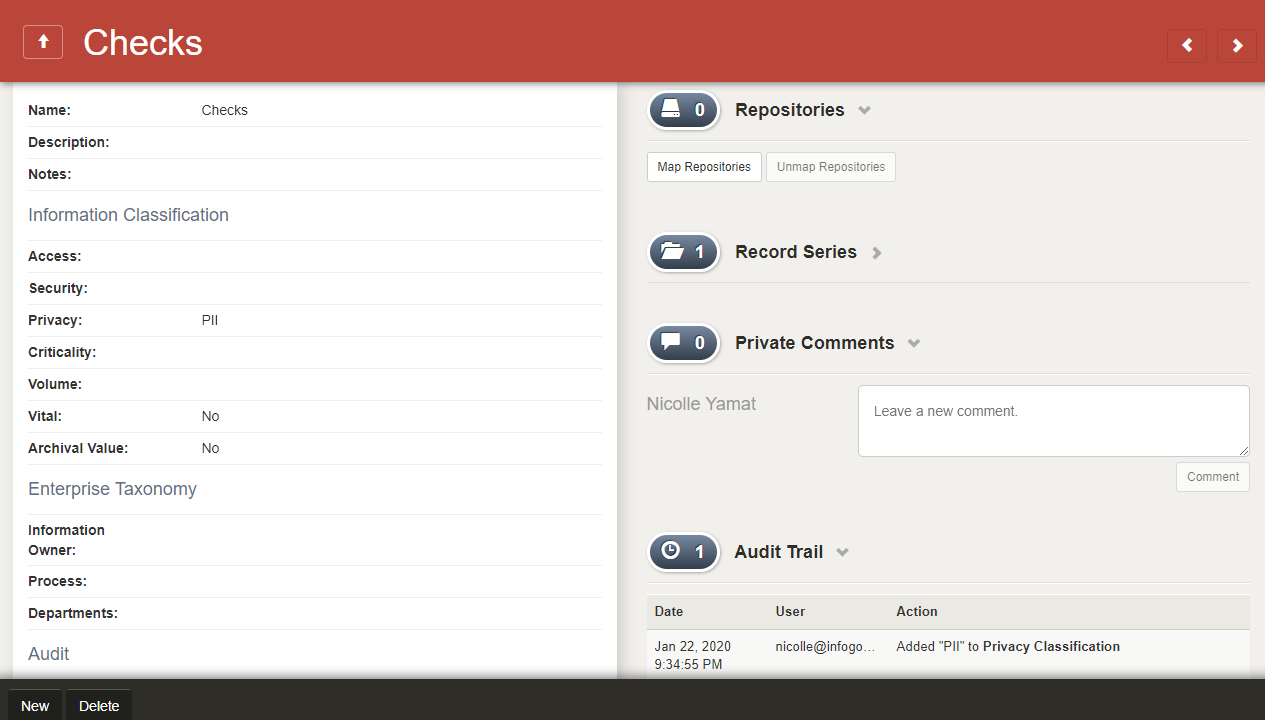Go to next record arrow
This screenshot has height=720, width=1265.
[1237, 45]
